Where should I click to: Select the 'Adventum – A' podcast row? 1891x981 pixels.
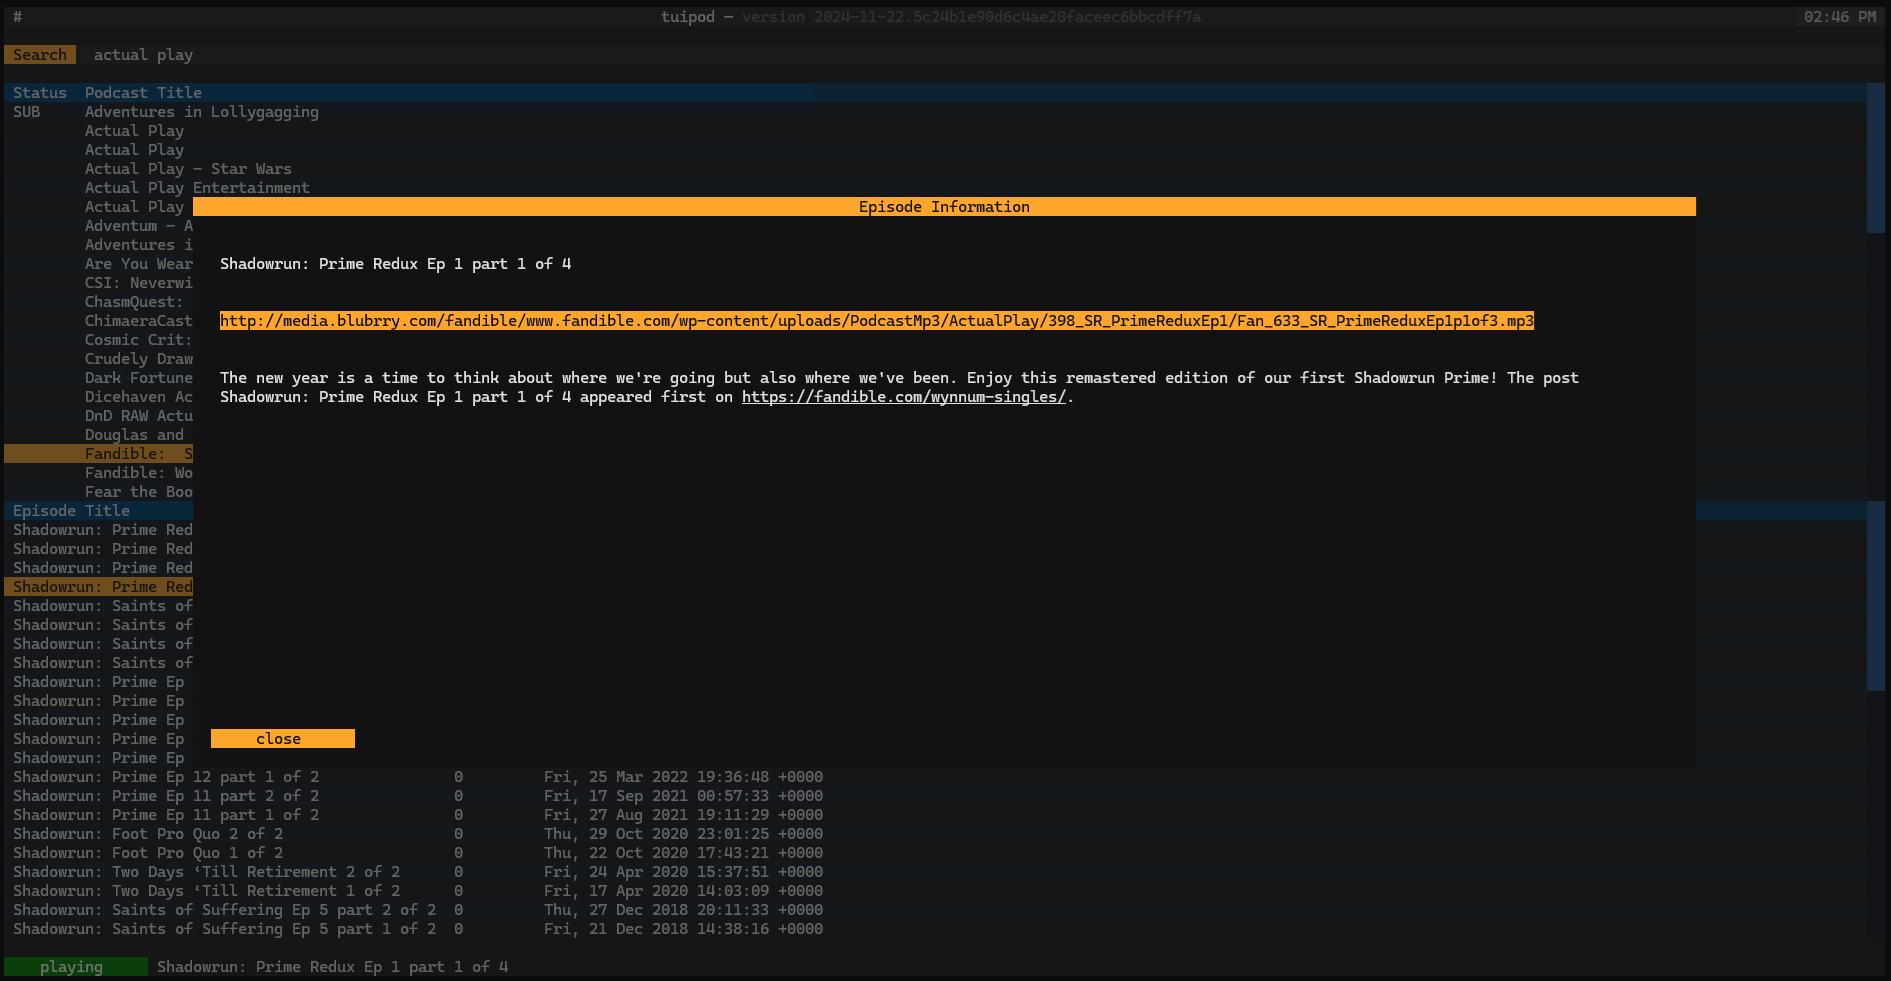(x=138, y=226)
